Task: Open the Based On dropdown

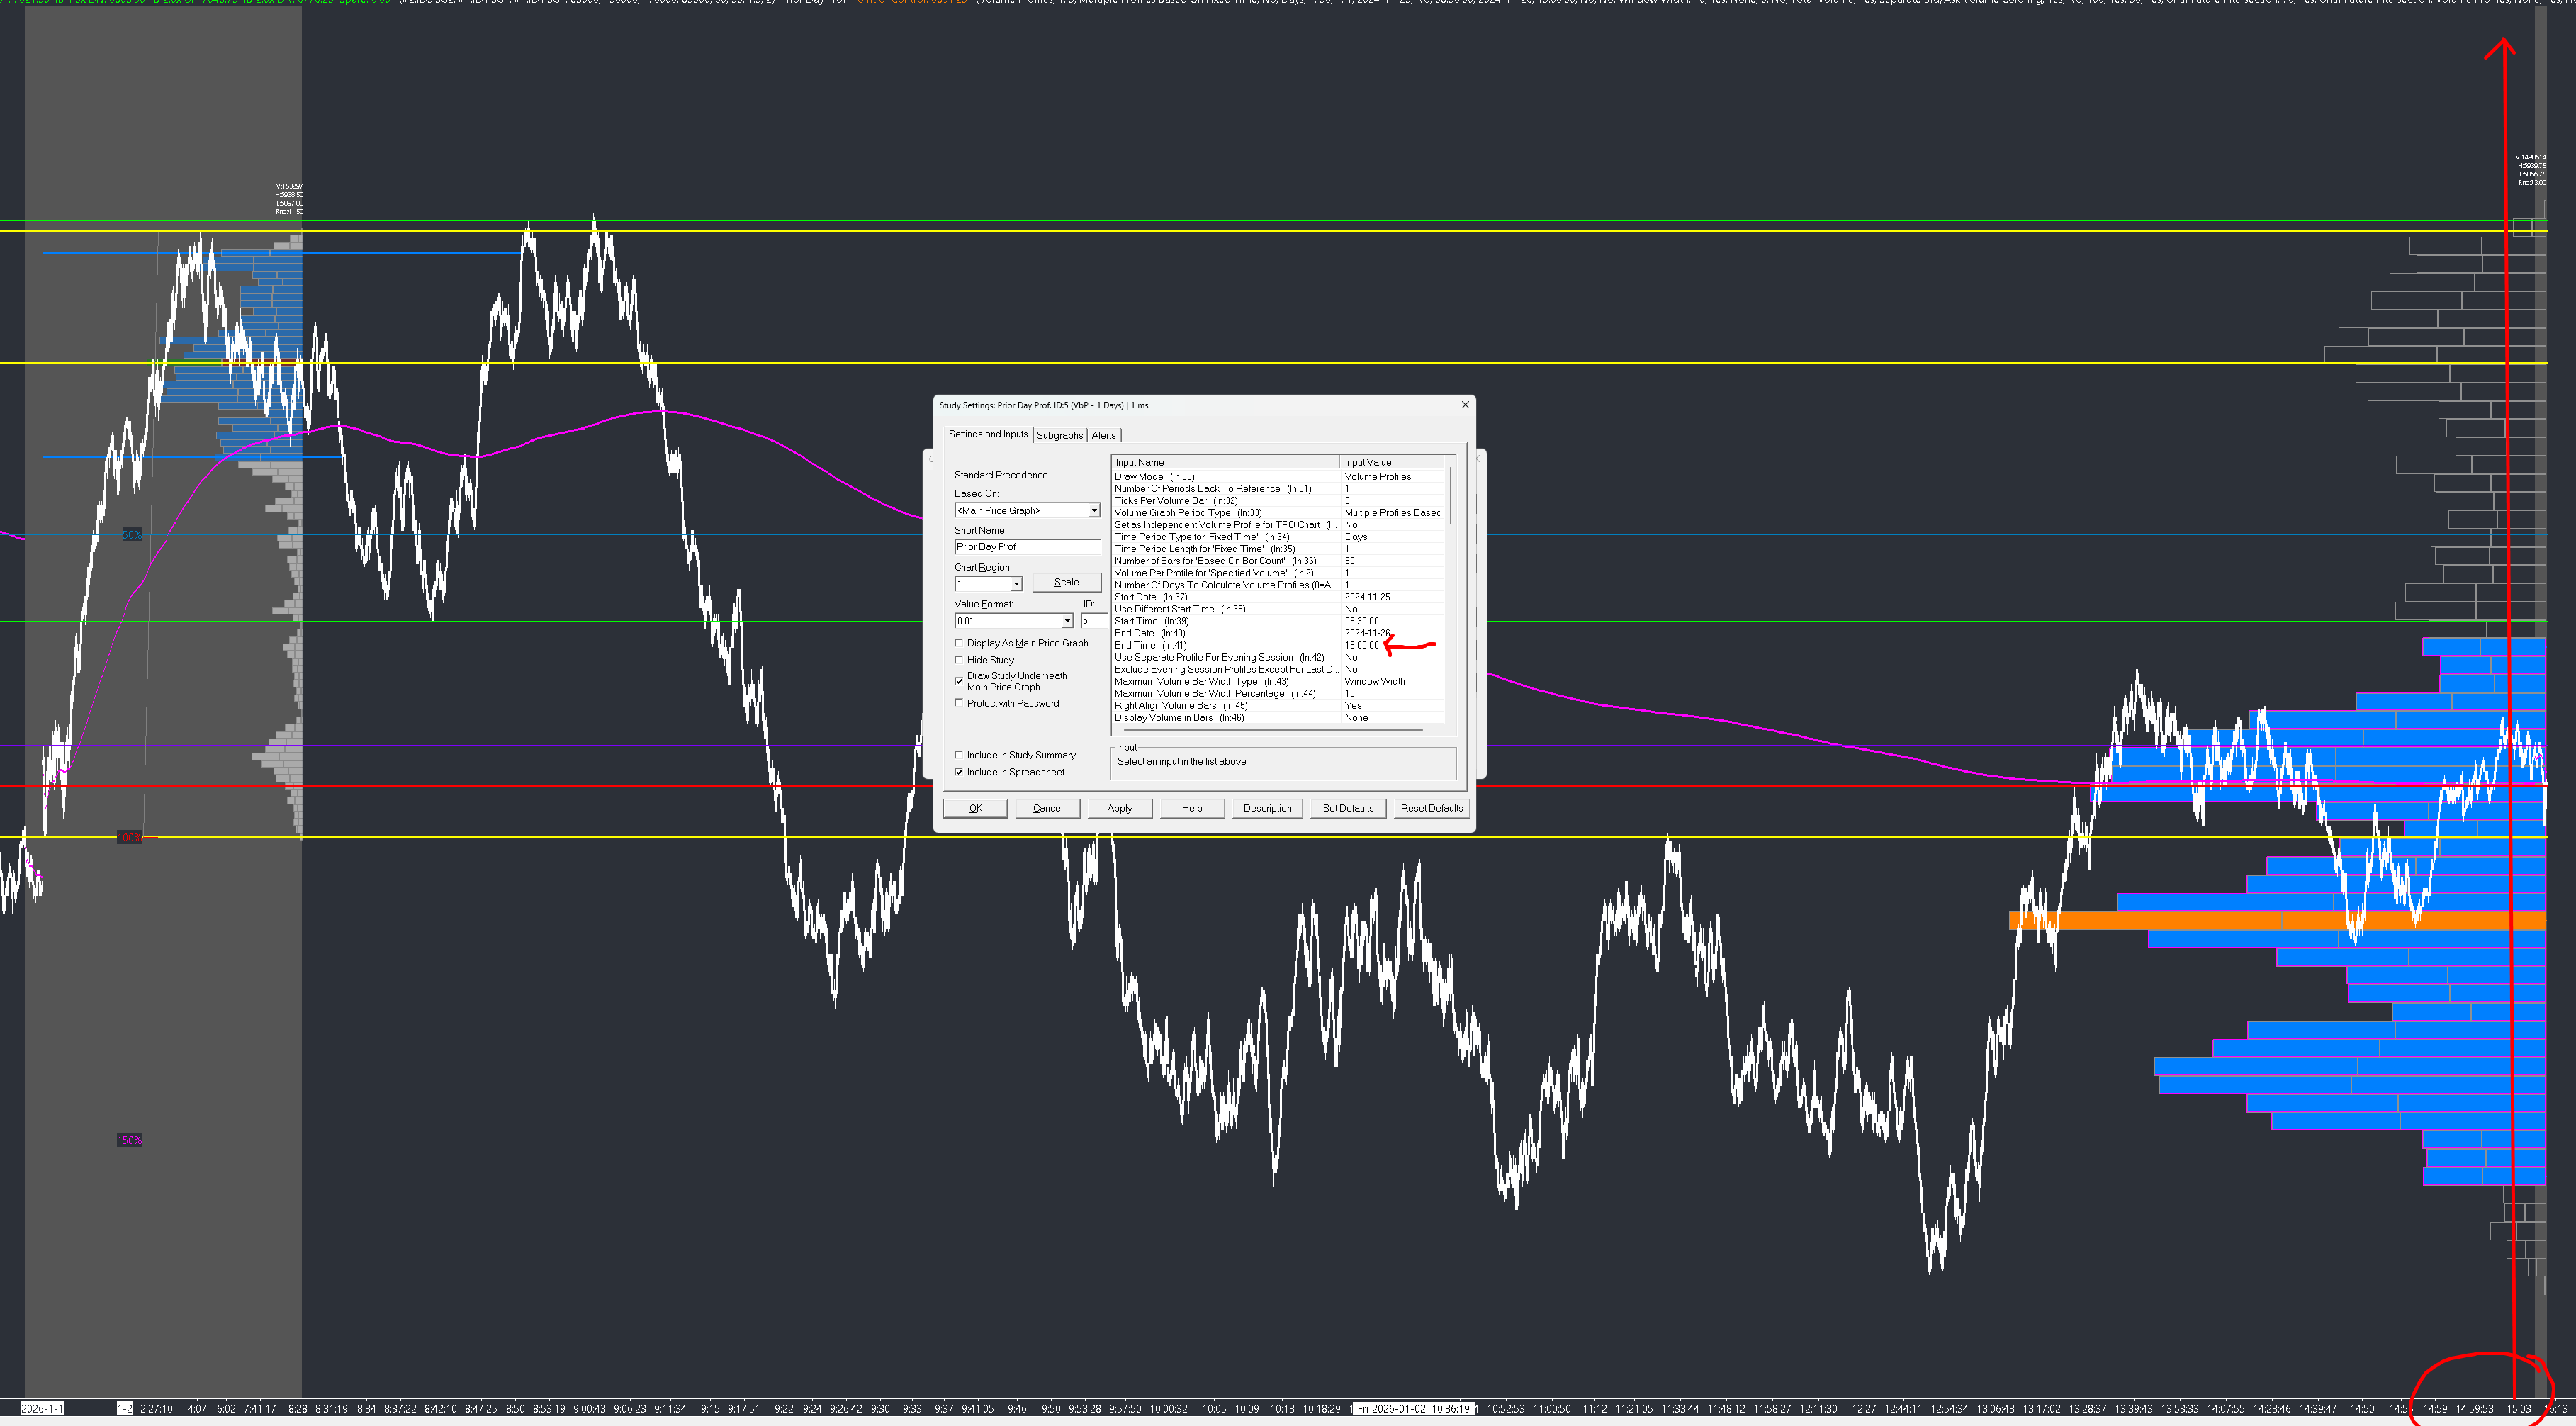Action: click(1093, 511)
